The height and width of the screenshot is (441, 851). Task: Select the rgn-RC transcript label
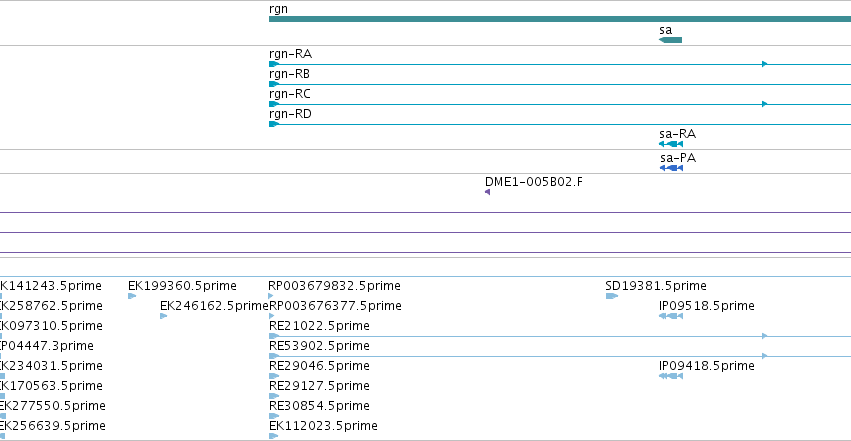(x=290, y=94)
